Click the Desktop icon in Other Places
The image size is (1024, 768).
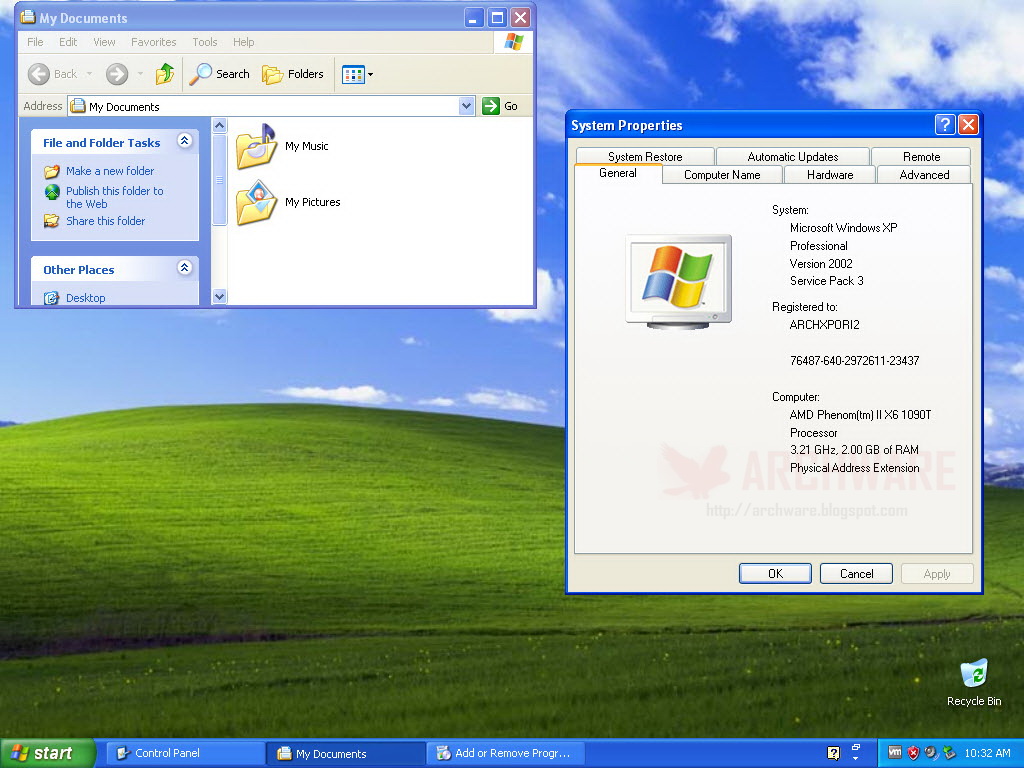[52, 298]
